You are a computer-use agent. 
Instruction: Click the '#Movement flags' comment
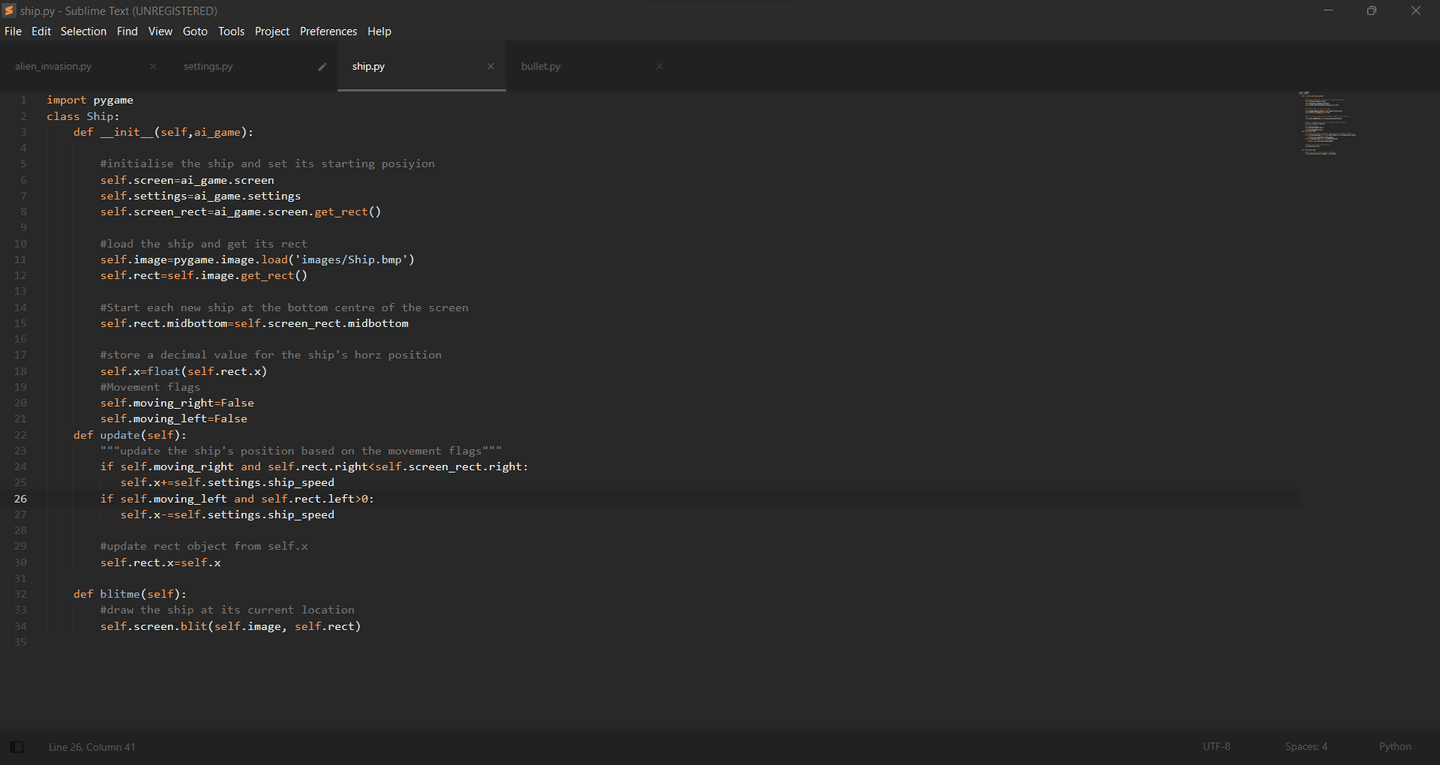tap(150, 387)
